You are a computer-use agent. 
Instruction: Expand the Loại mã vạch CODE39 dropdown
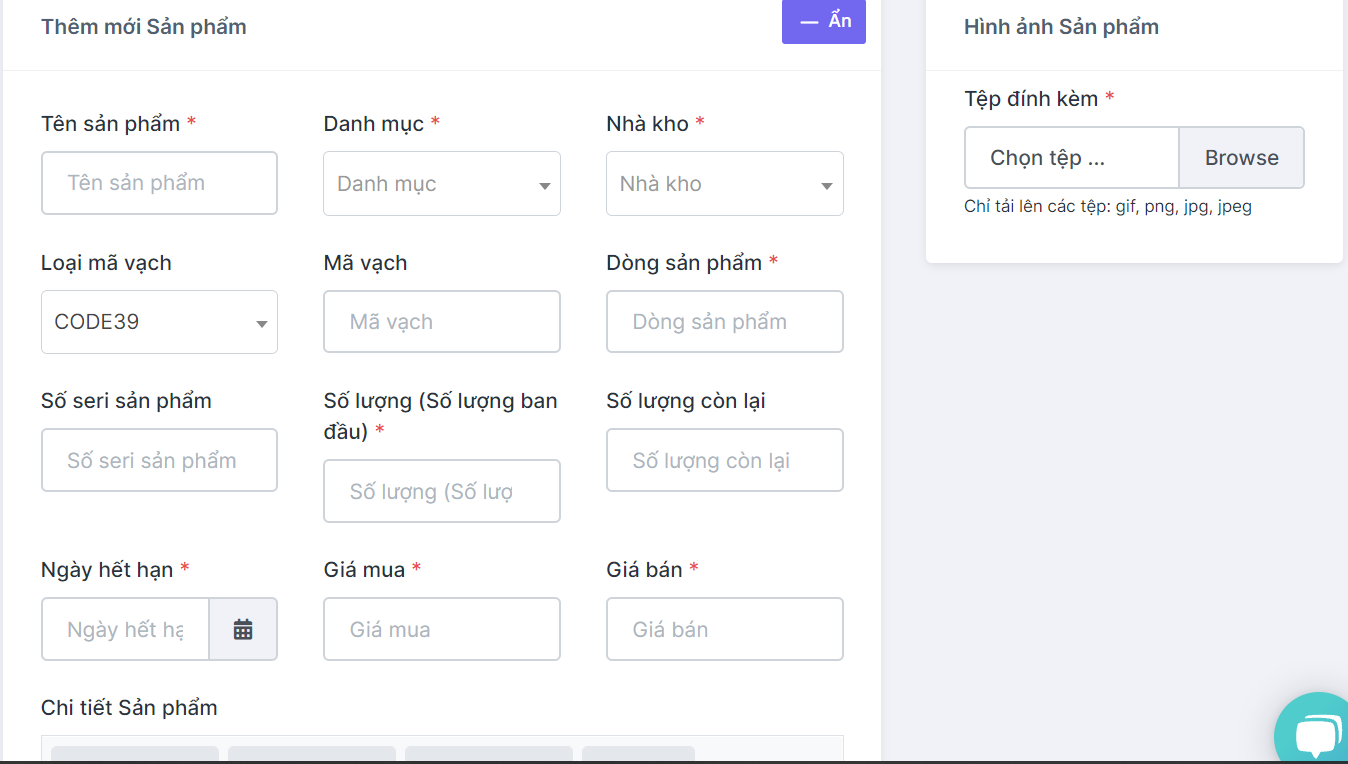tap(159, 322)
